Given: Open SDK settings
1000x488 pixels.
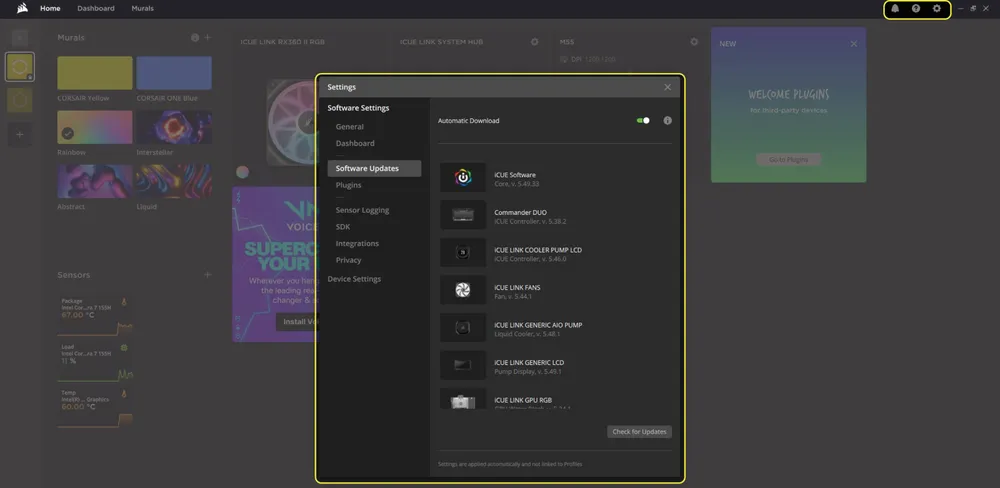Looking at the screenshot, I should pyautogui.click(x=342, y=227).
